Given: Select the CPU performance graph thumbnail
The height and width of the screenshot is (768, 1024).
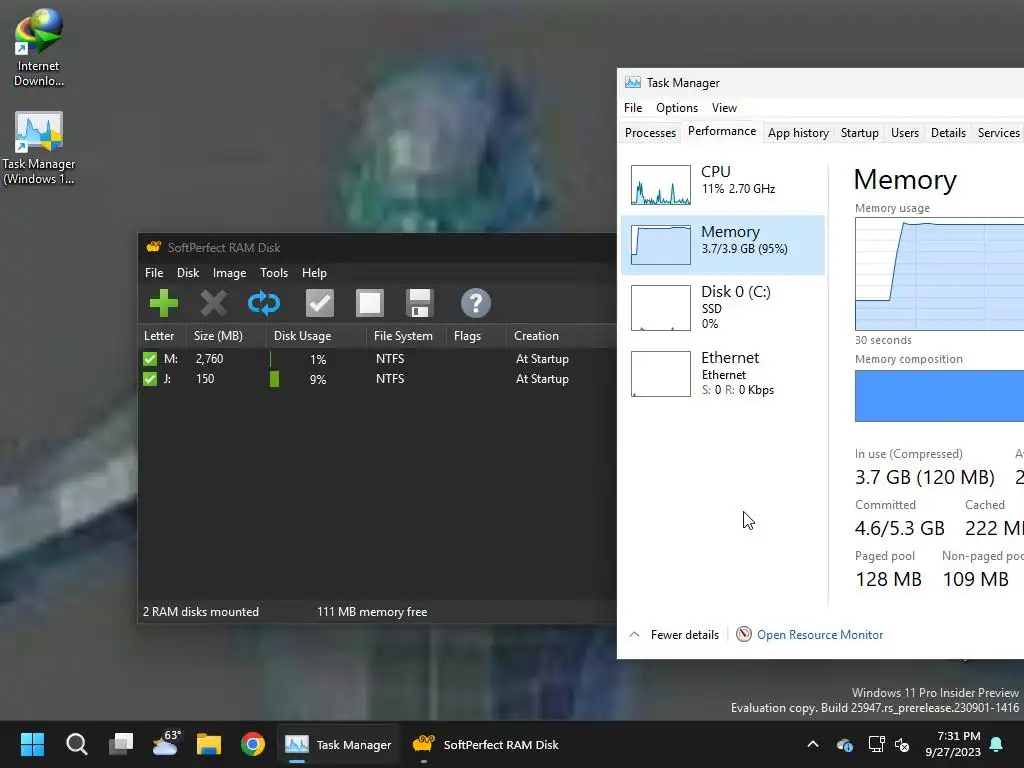Looking at the screenshot, I should click(x=660, y=185).
